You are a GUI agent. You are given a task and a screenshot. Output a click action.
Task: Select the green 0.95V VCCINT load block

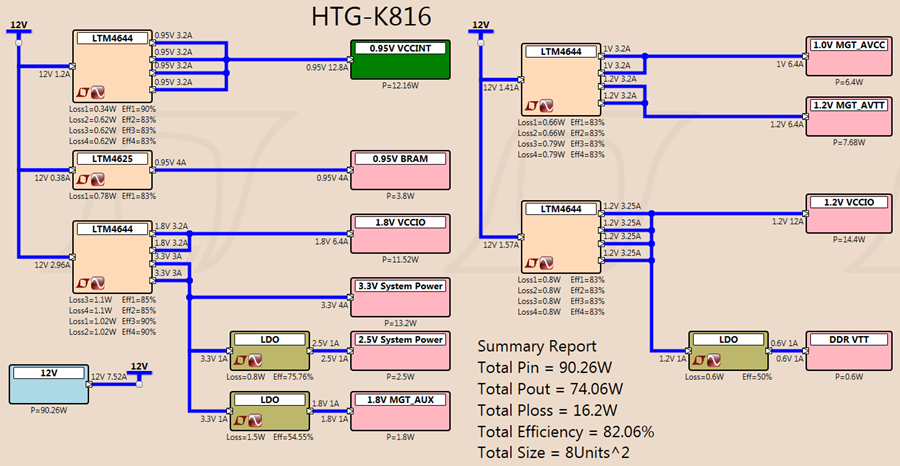(x=401, y=60)
